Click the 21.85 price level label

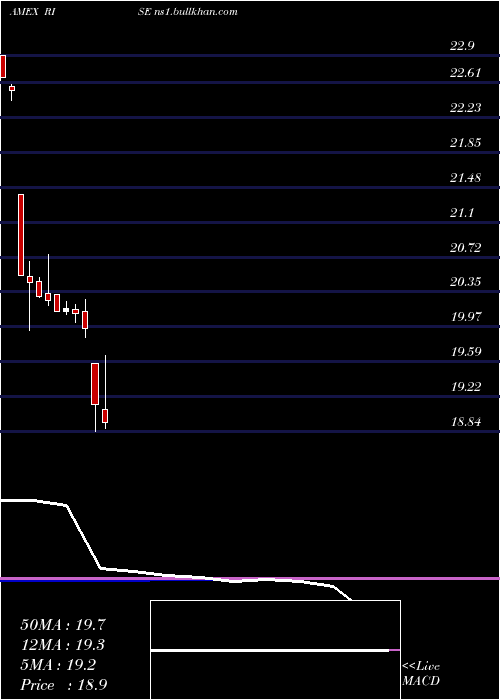pos(465,142)
